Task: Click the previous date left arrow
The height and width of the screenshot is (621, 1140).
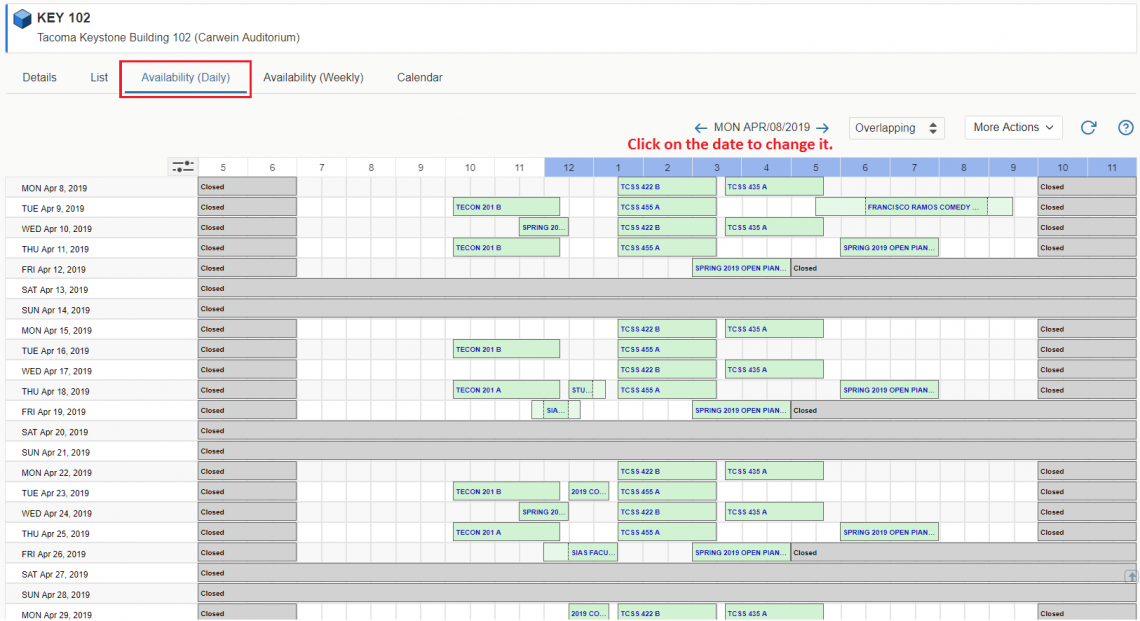Action: coord(701,128)
